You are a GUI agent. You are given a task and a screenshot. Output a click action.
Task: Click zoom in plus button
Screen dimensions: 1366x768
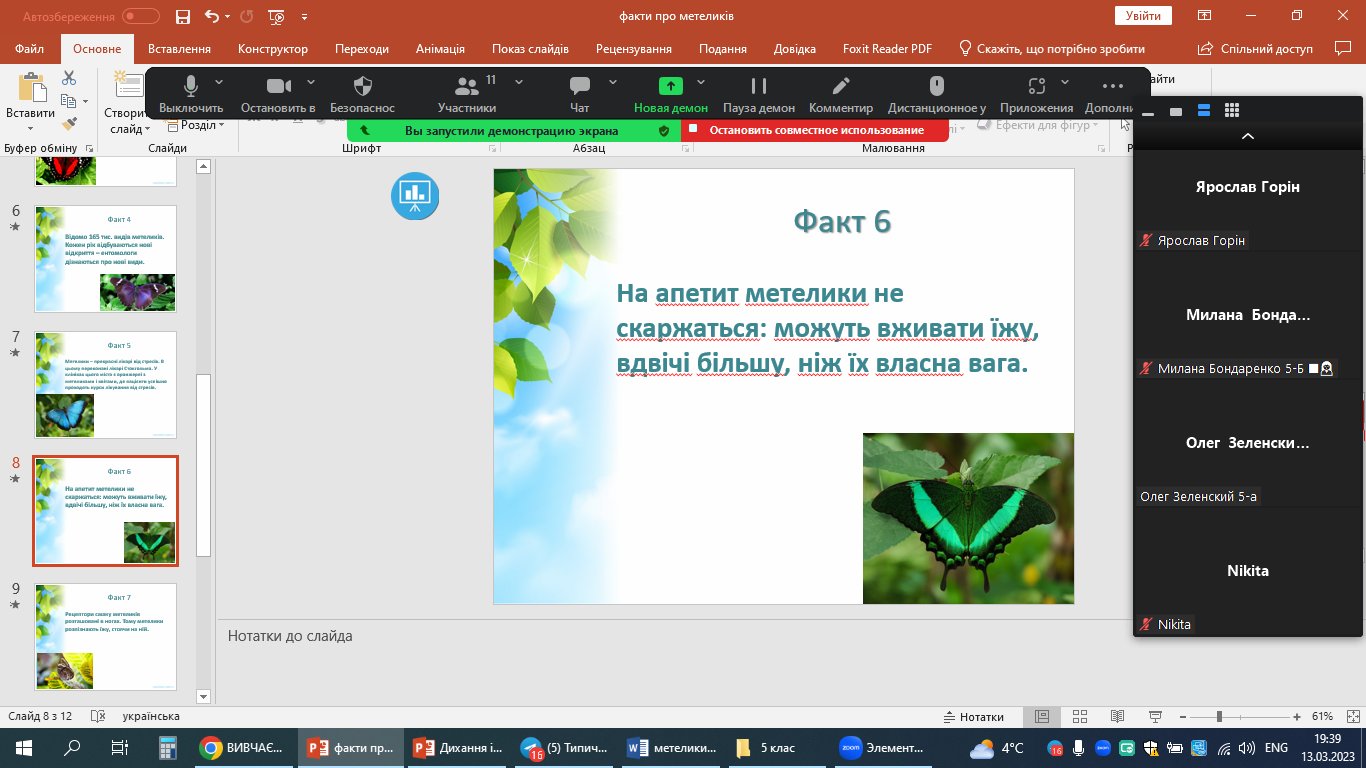point(1296,716)
